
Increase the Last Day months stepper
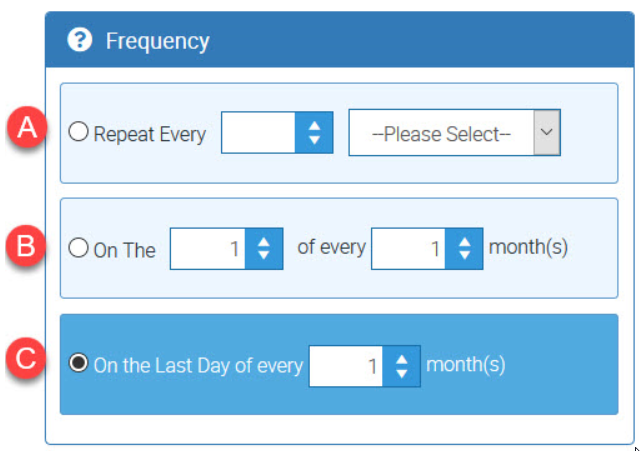tap(402, 358)
